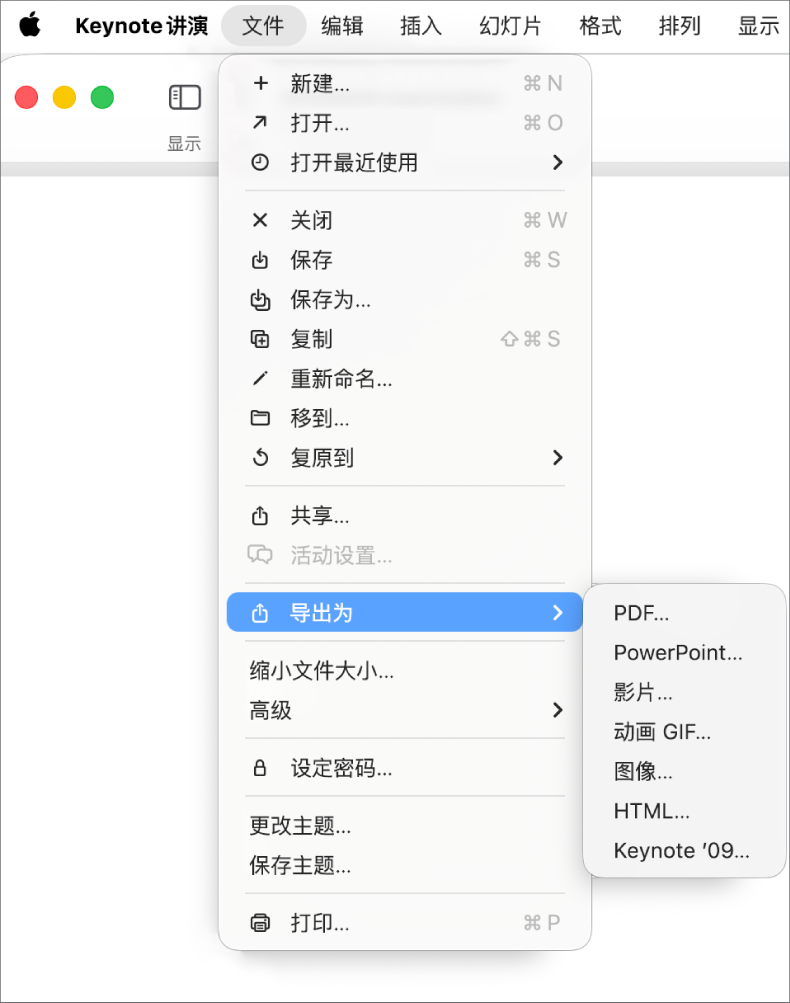The height and width of the screenshot is (1003, 790).
Task: Toggle the sidebar icon in the toolbar
Action: click(x=185, y=97)
